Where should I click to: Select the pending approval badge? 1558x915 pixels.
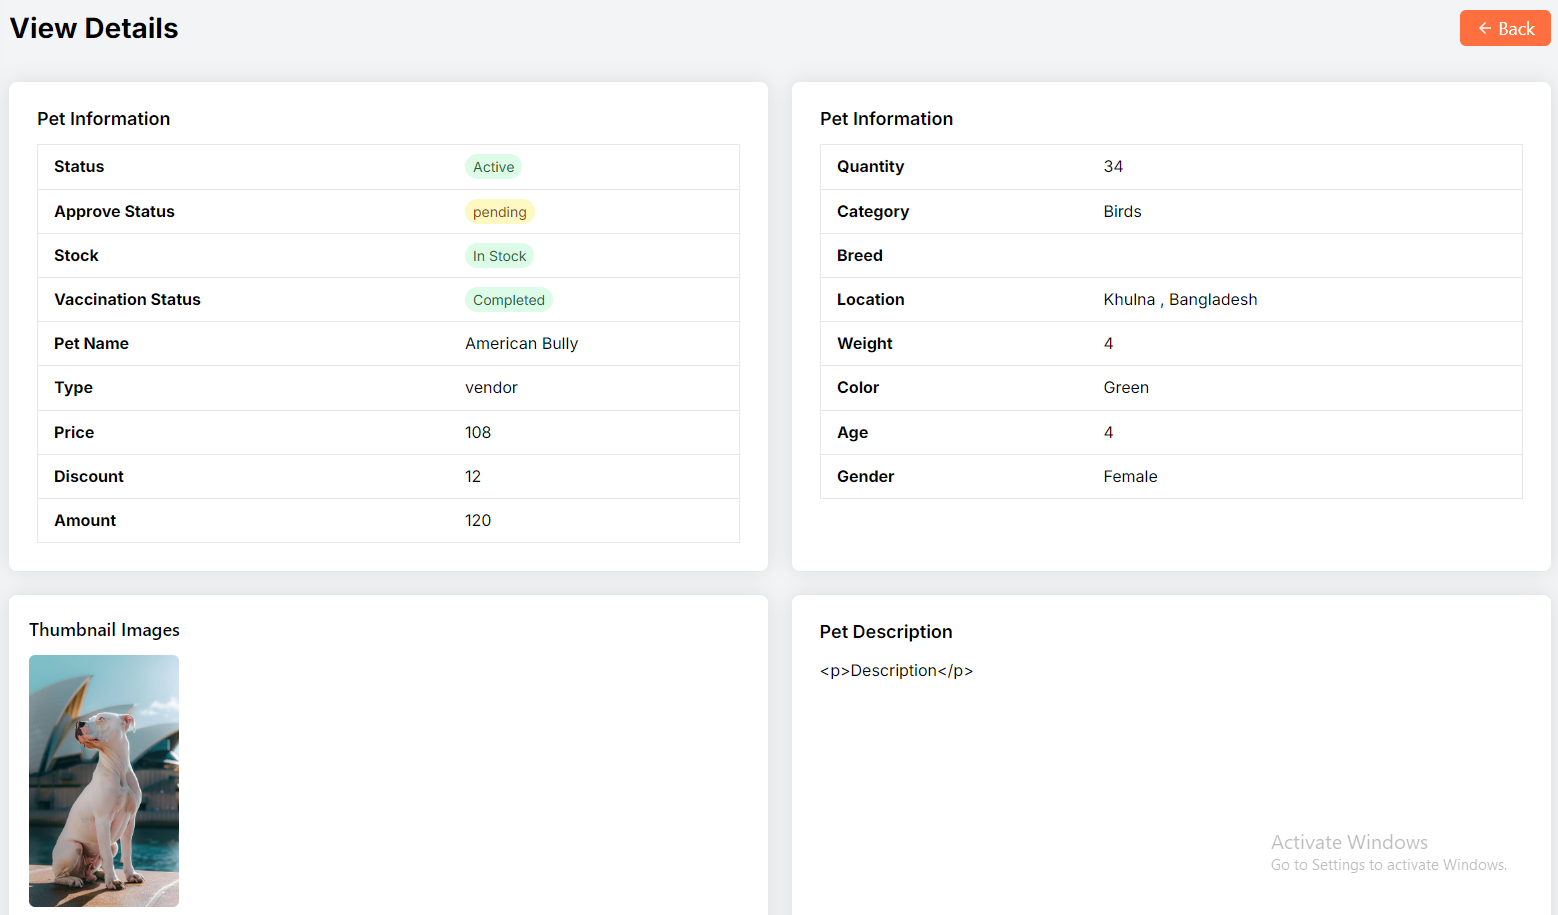coord(499,212)
